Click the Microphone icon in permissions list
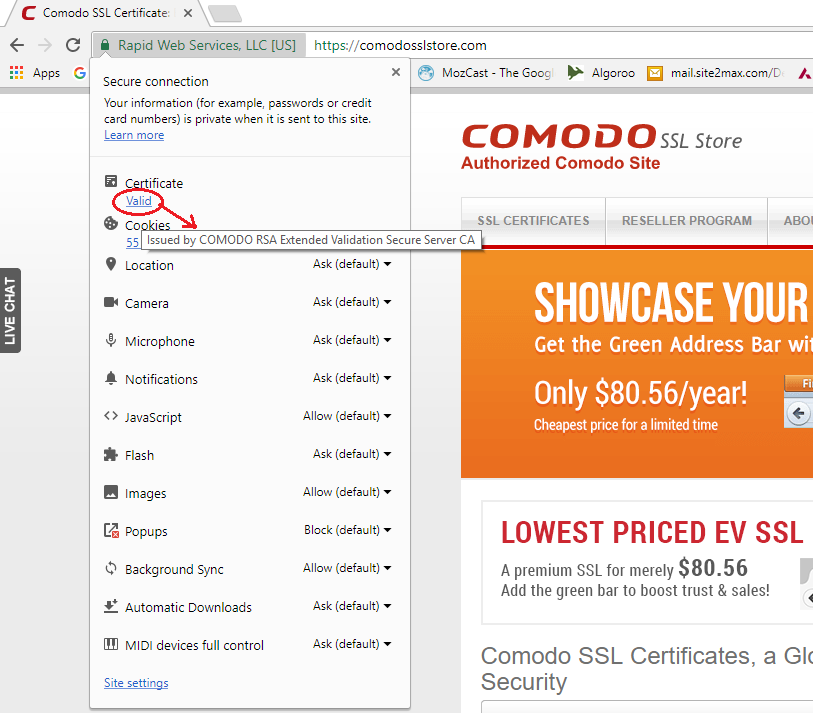 coord(111,340)
